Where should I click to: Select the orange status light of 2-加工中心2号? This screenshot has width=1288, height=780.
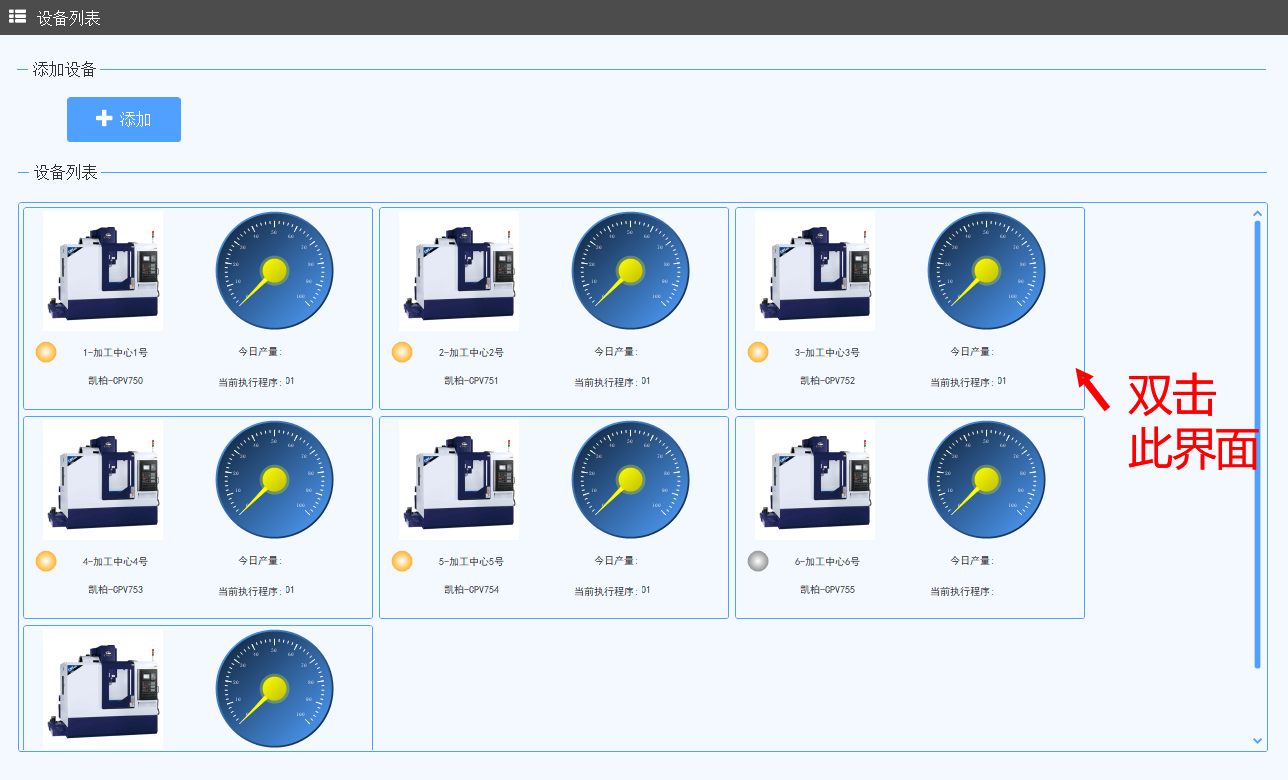click(402, 352)
